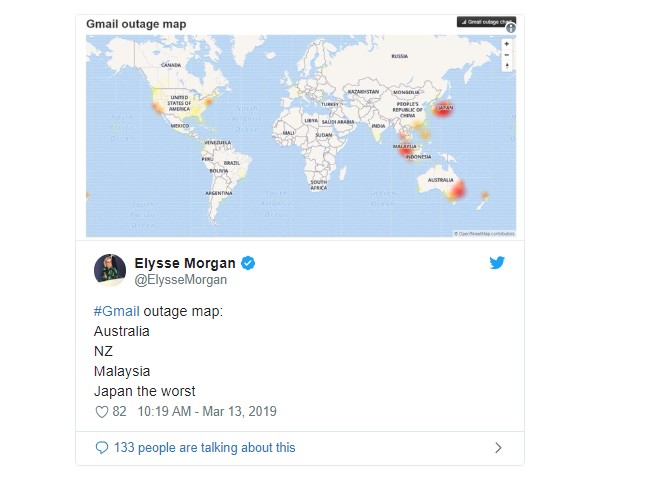The image size is (651, 481).
Task: Expand the conversation with right chevron
Action: click(x=498, y=447)
